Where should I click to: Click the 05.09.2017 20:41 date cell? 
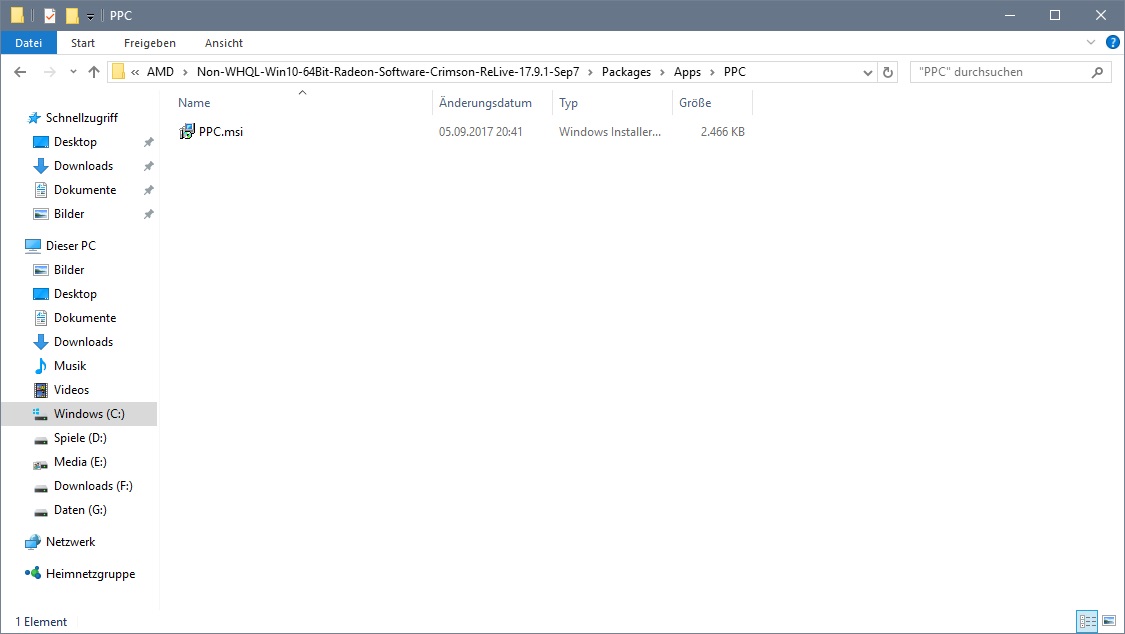481,132
